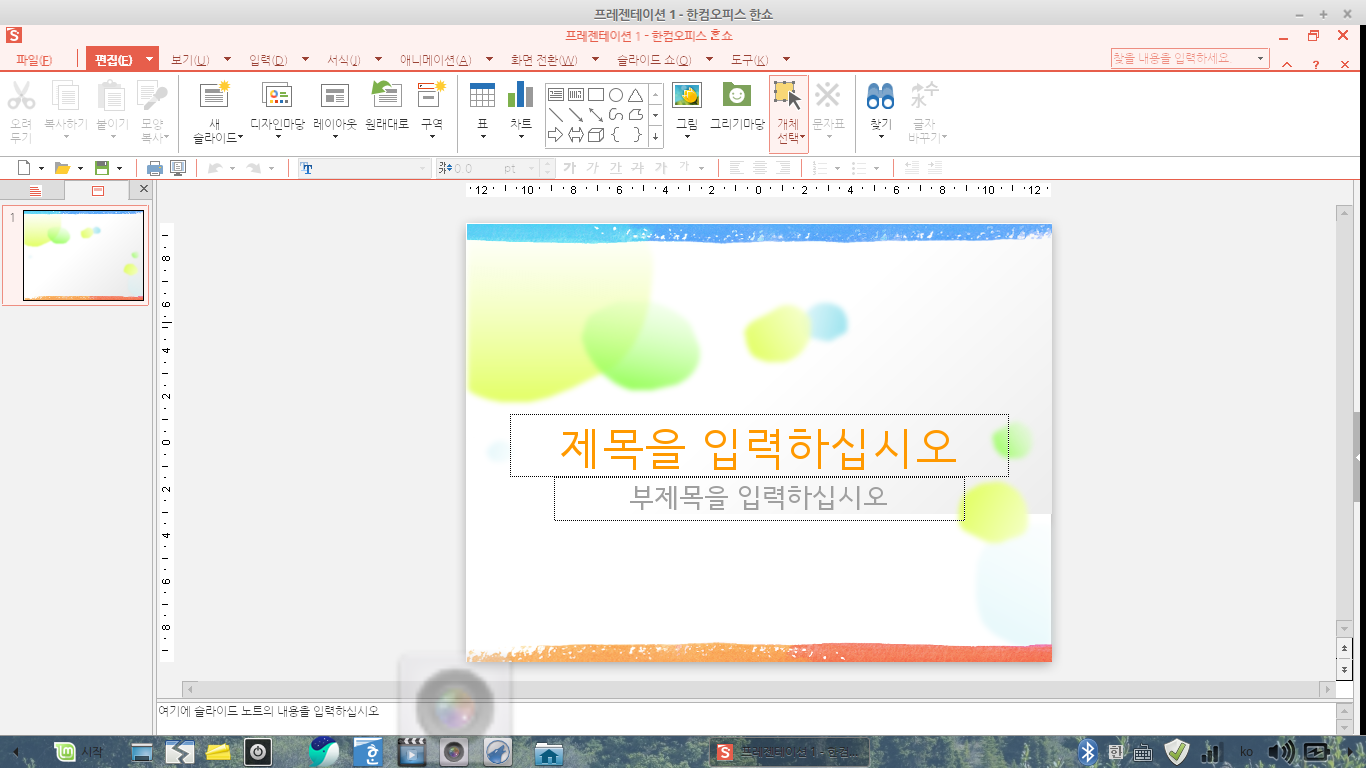
Task: Expand the 보기 menu dropdown arrow
Action: click(227, 59)
